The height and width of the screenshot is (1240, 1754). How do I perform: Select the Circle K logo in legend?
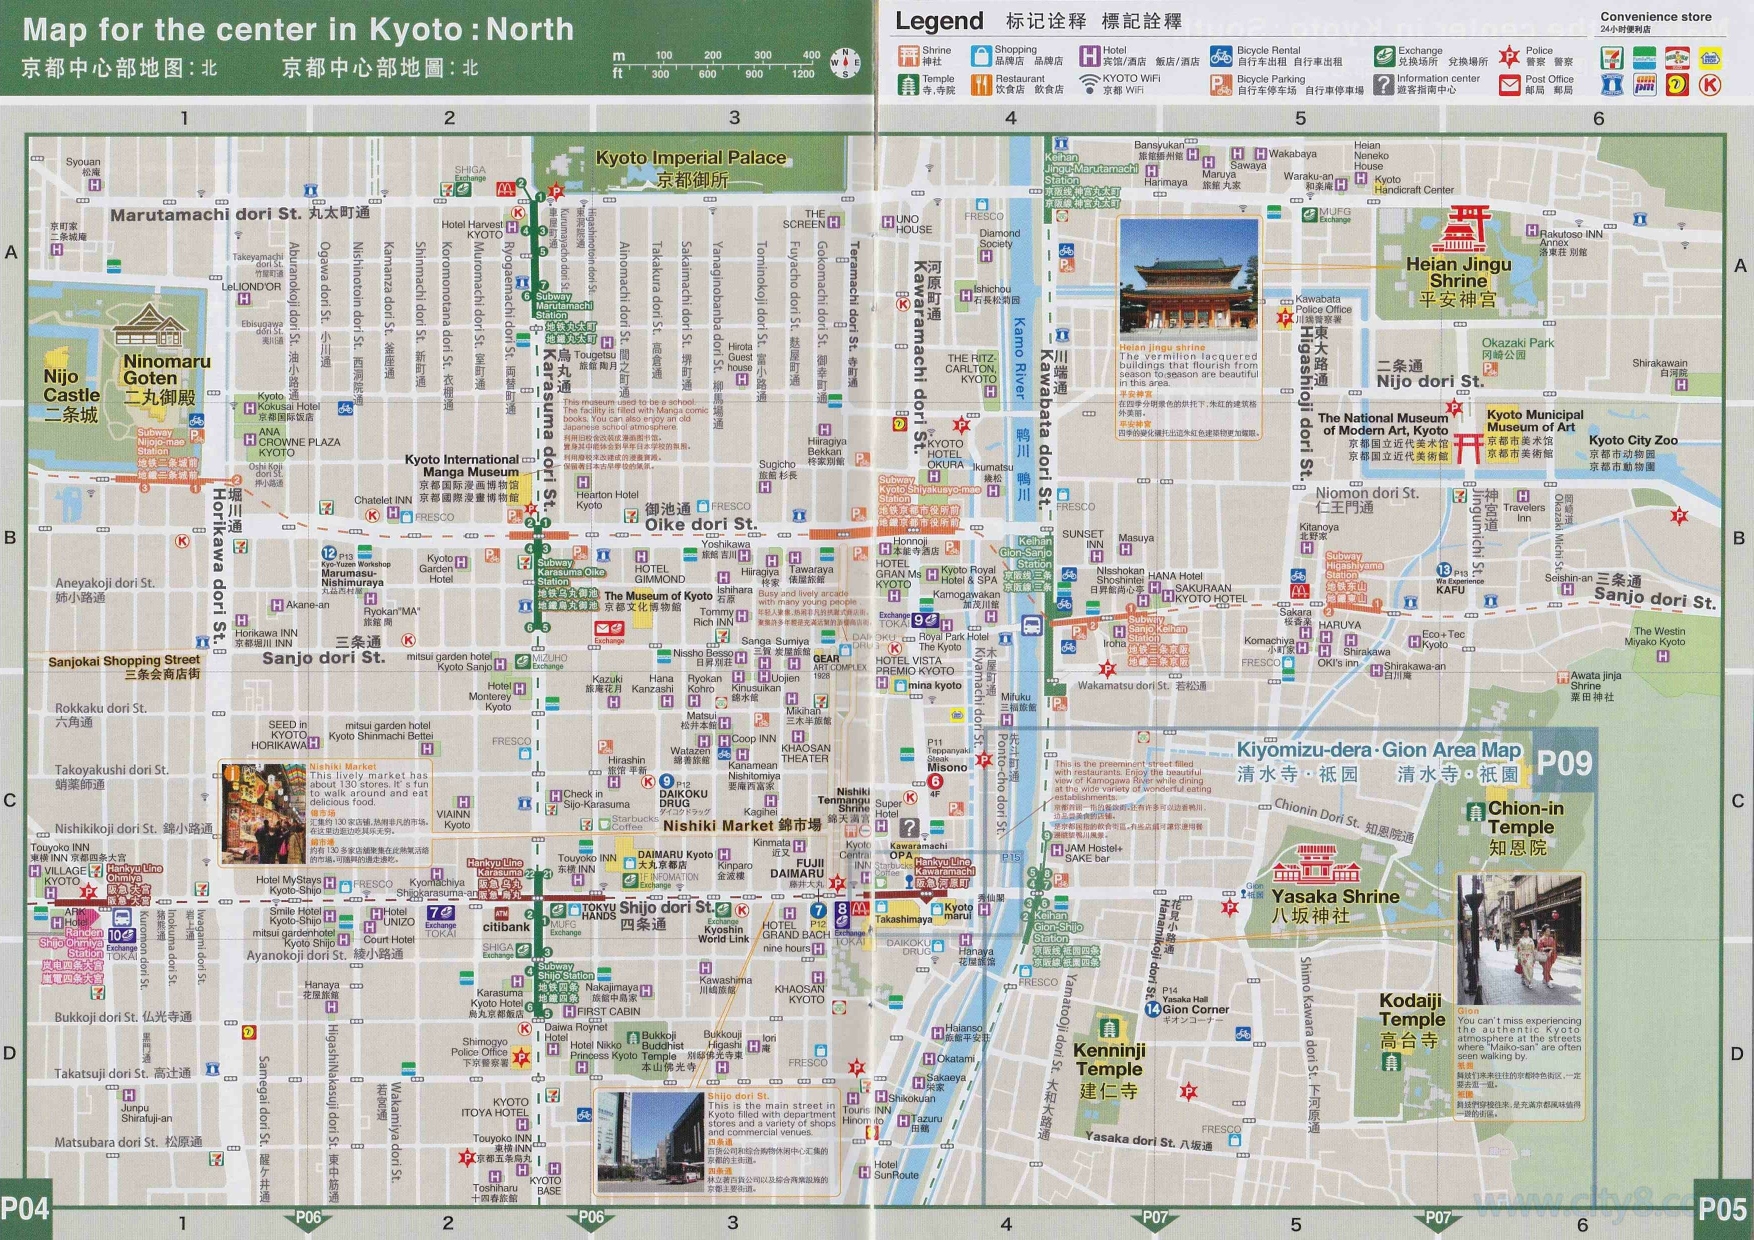[x=1710, y=85]
